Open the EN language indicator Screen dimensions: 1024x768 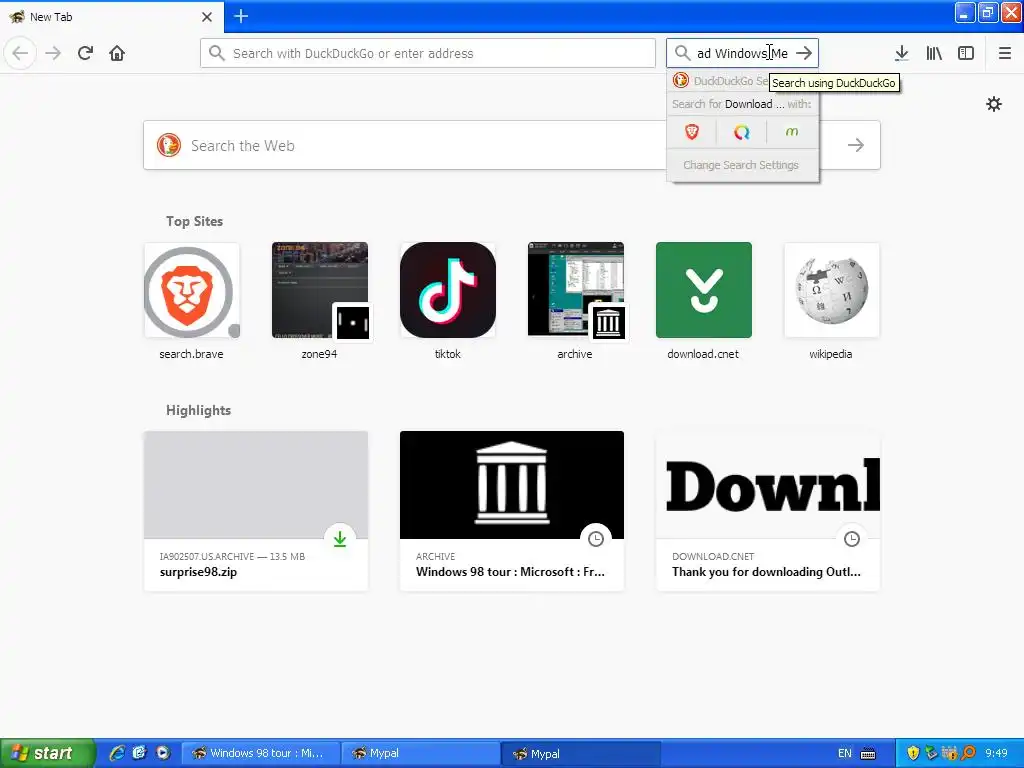[x=845, y=753]
